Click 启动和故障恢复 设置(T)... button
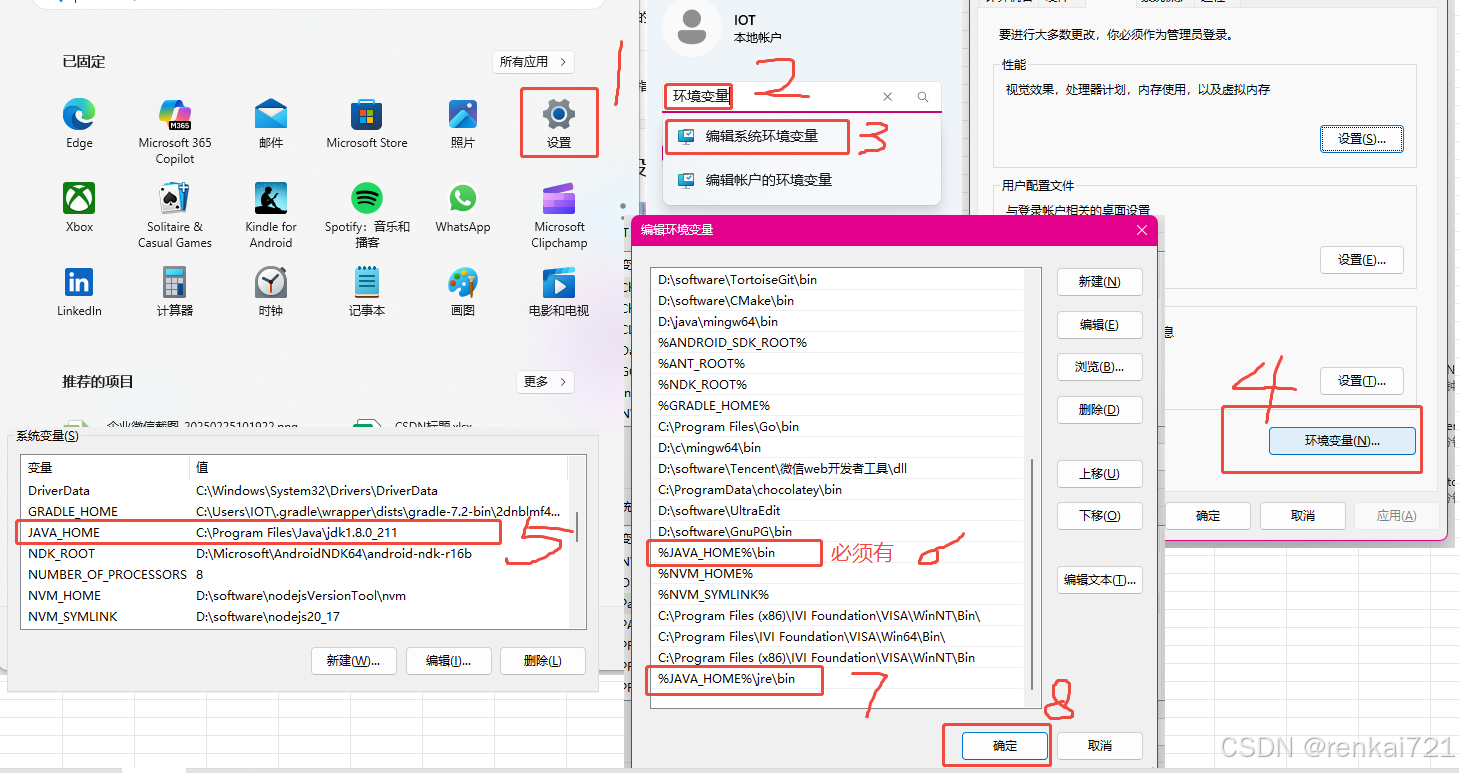The width and height of the screenshot is (1459, 773). (1362, 381)
